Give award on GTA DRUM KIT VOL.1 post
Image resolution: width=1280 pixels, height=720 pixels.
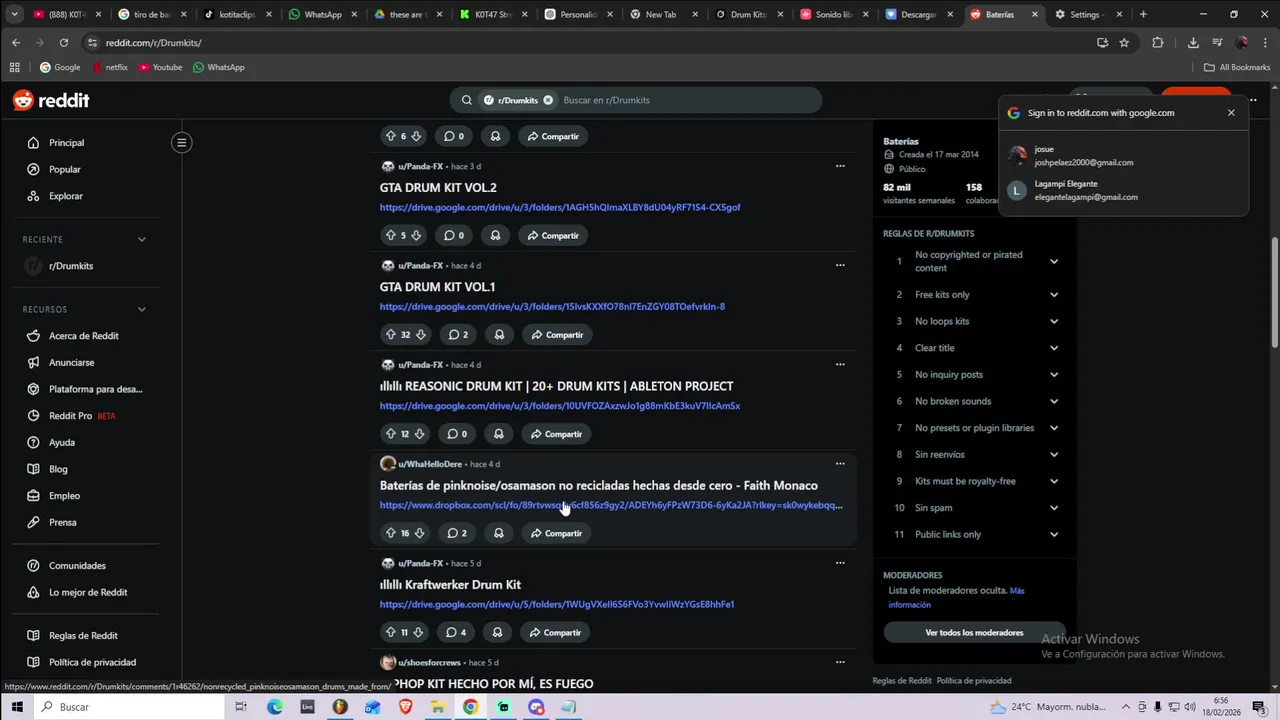point(499,334)
